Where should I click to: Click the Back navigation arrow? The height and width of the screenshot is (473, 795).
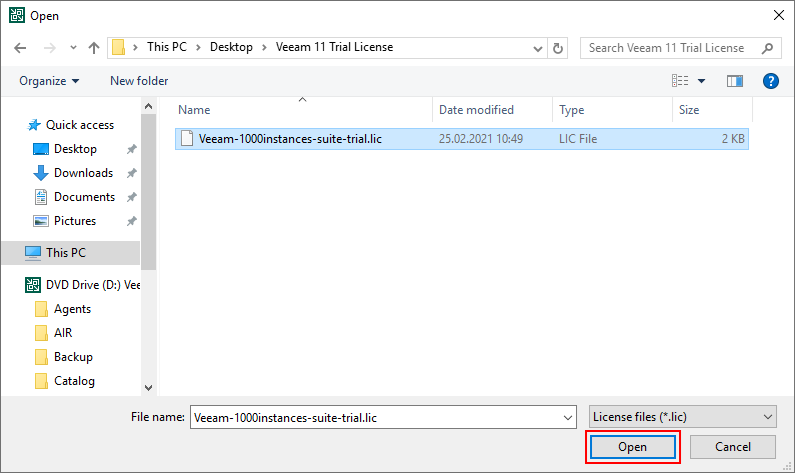[20, 48]
